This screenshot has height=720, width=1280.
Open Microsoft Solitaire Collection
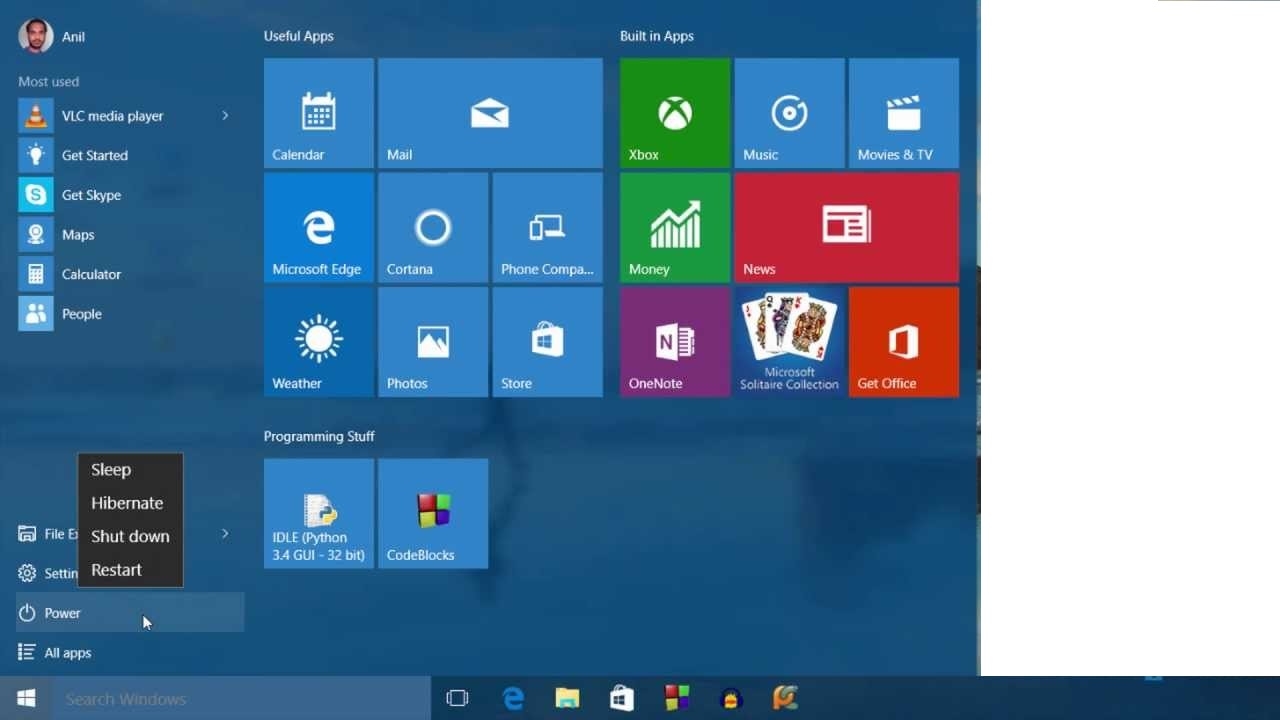789,341
